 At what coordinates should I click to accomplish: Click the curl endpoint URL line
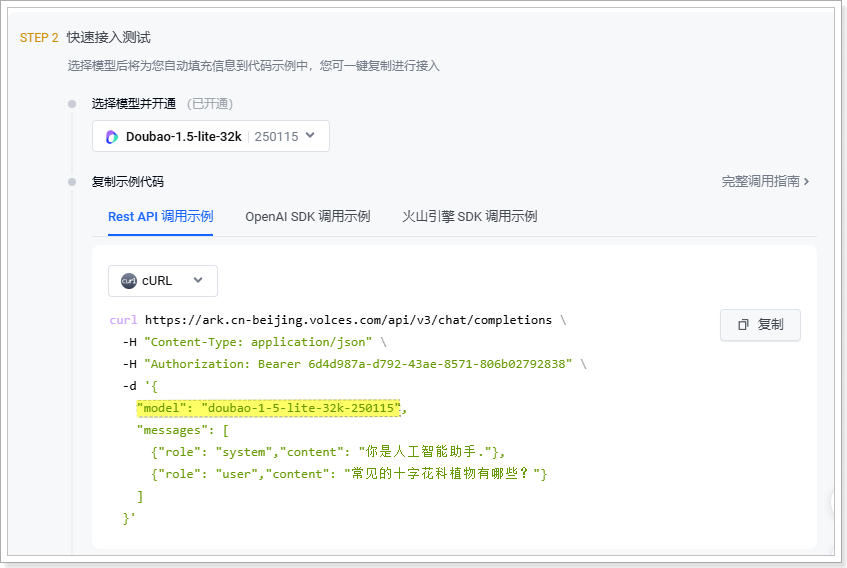pos(338,320)
